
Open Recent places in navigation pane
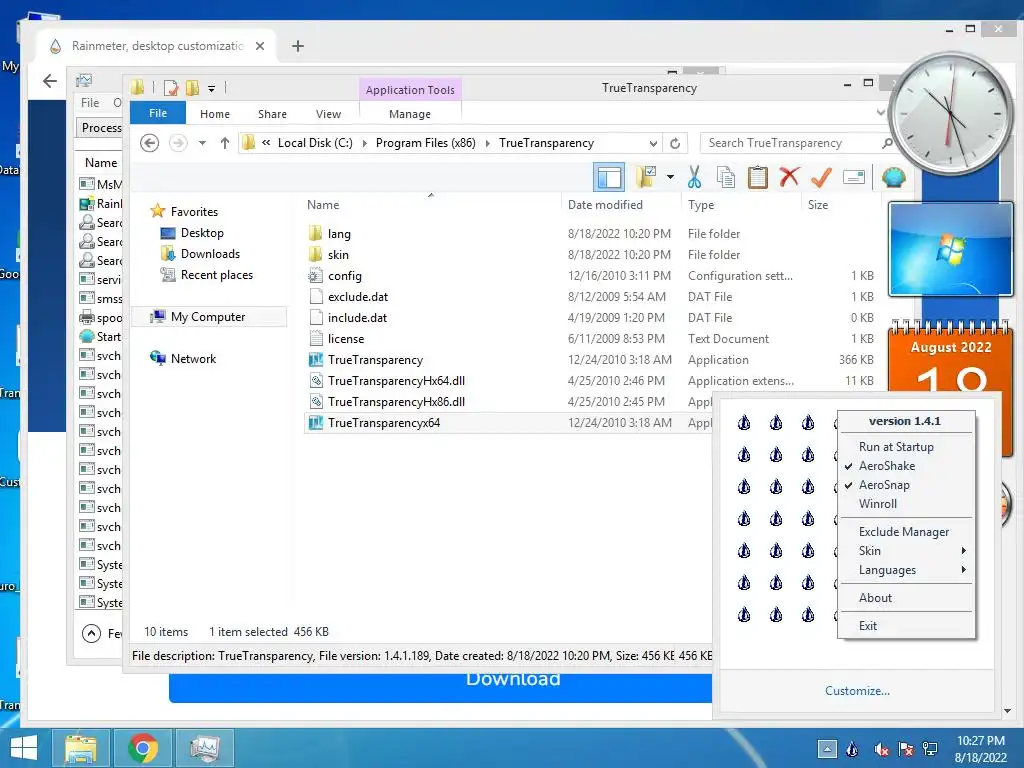coord(216,275)
